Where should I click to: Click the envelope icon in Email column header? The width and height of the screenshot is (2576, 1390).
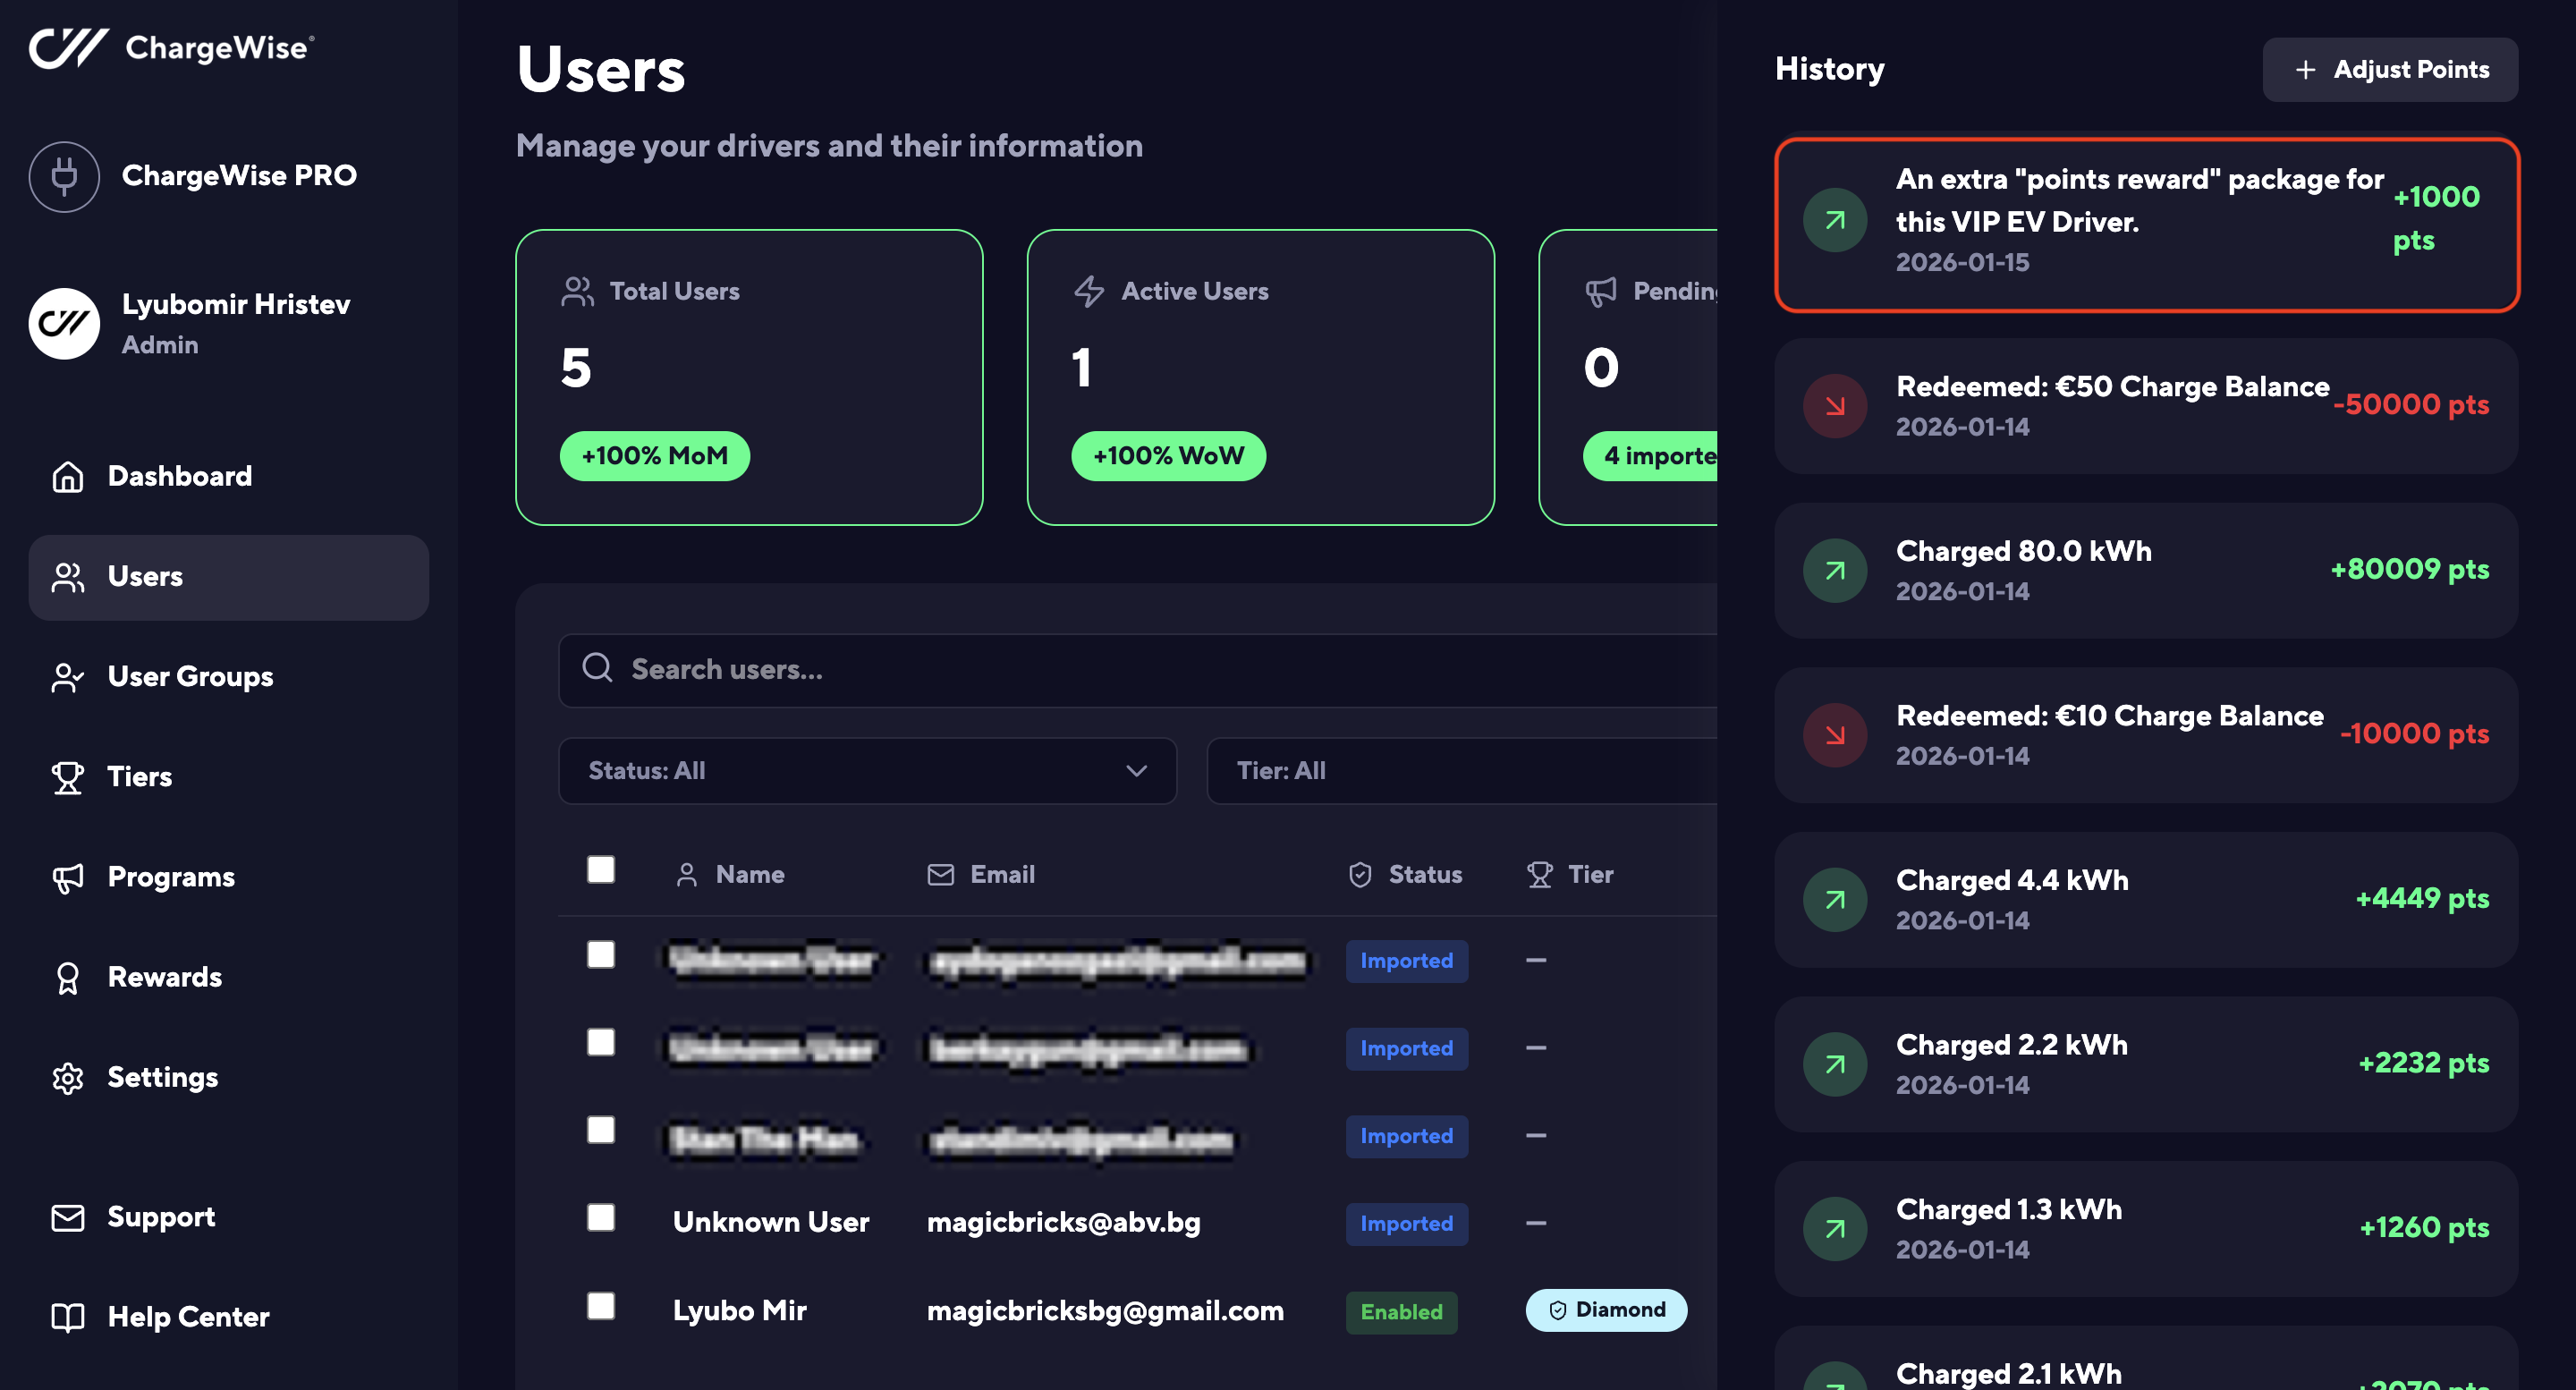(940, 874)
